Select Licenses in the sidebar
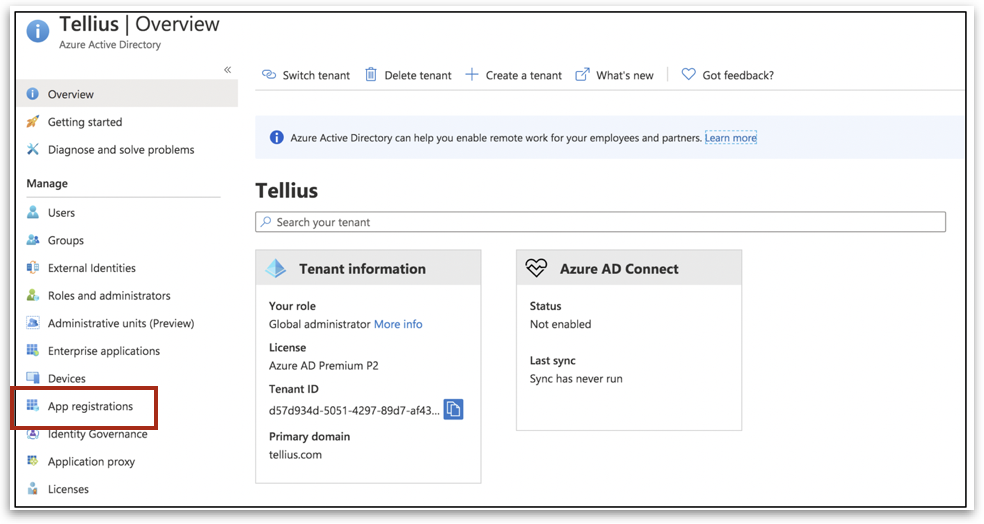 (x=68, y=490)
